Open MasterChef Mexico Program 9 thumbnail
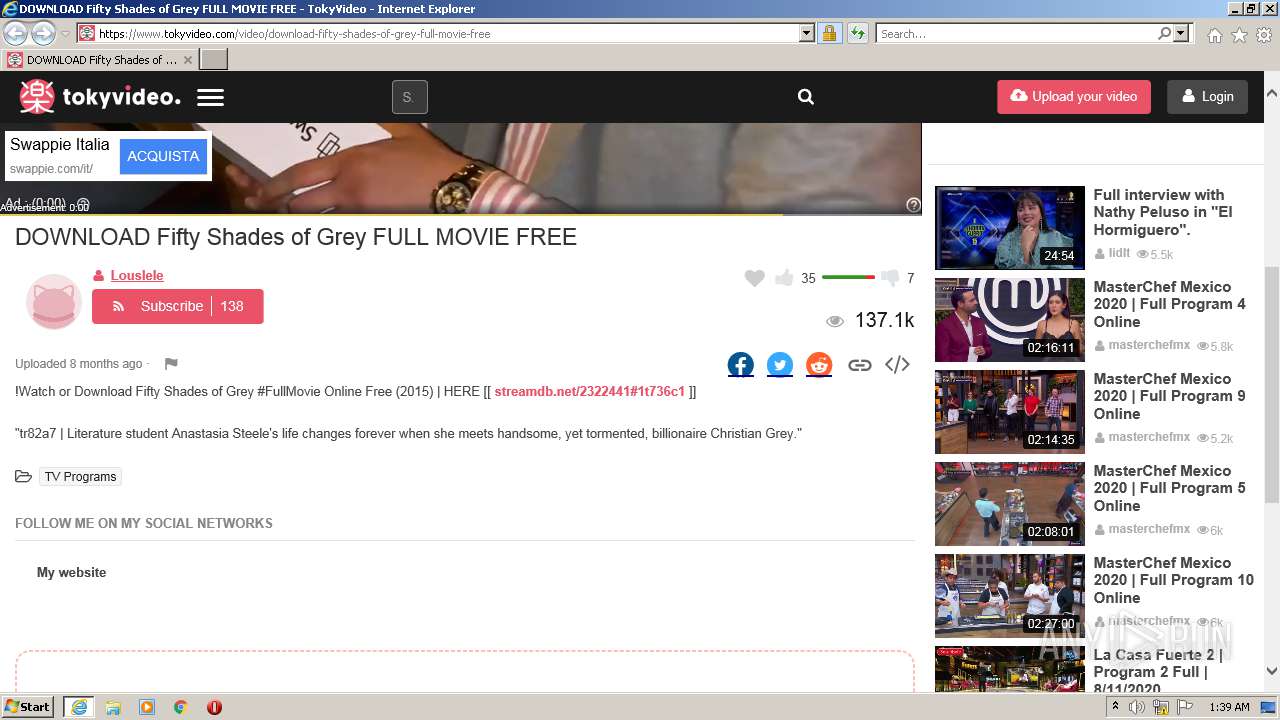Screen dimensions: 1280x720 click(1010, 412)
